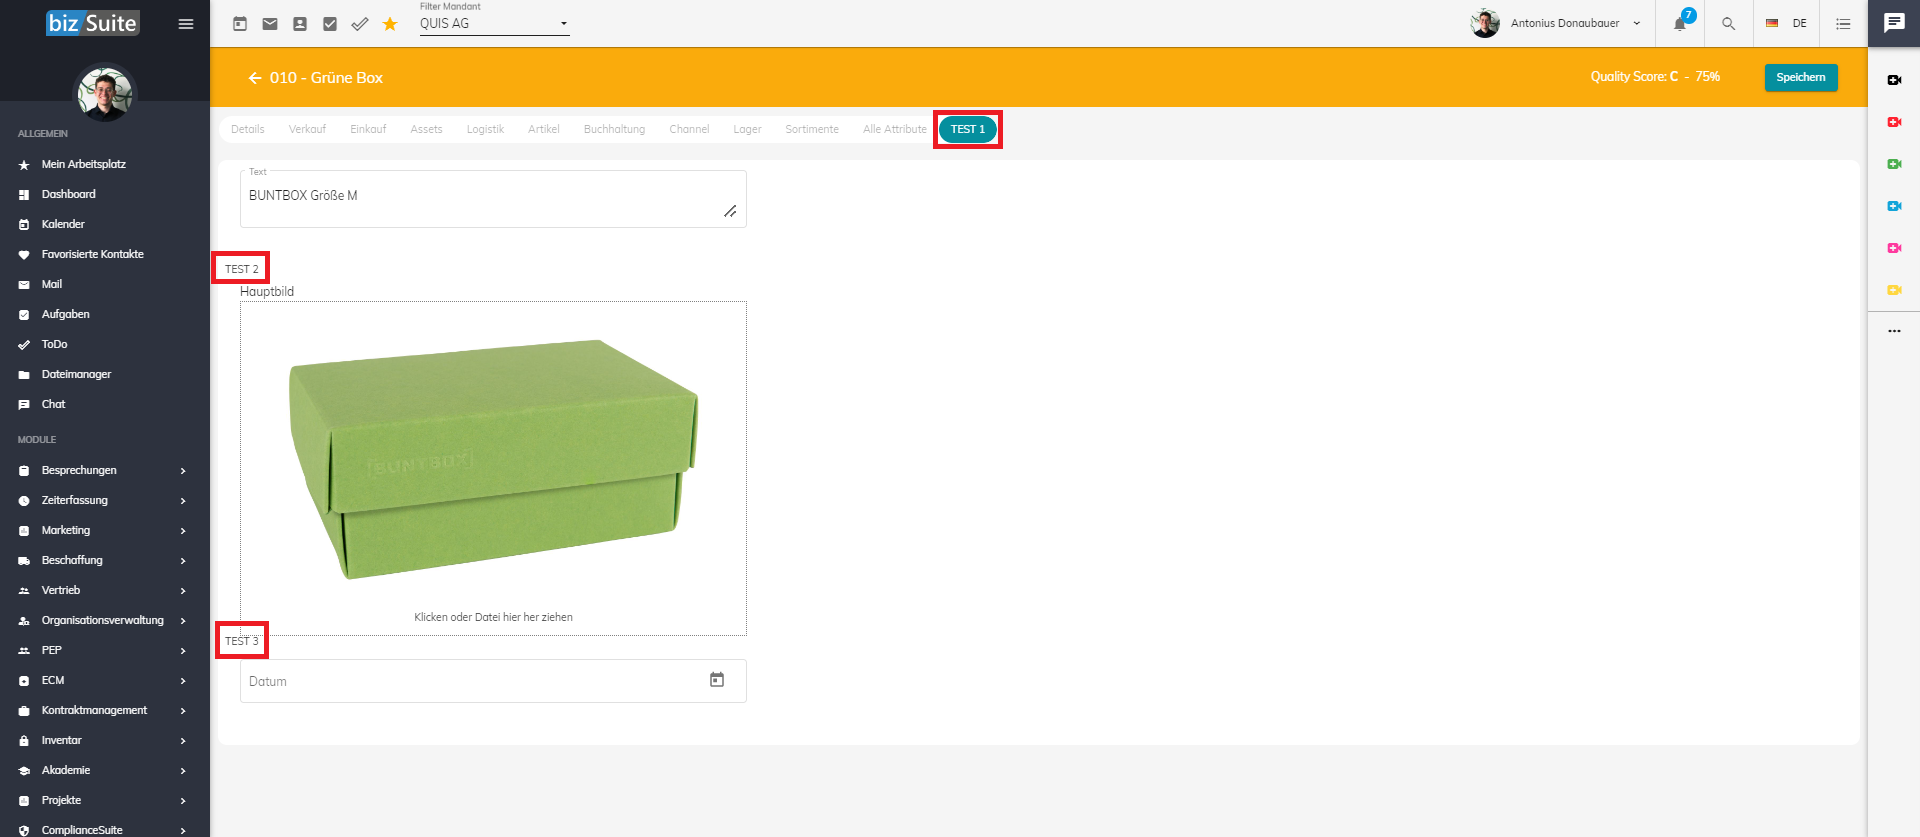Open Antonius Donaubauer user menu
Image resolution: width=1920 pixels, height=837 pixels.
click(1556, 23)
